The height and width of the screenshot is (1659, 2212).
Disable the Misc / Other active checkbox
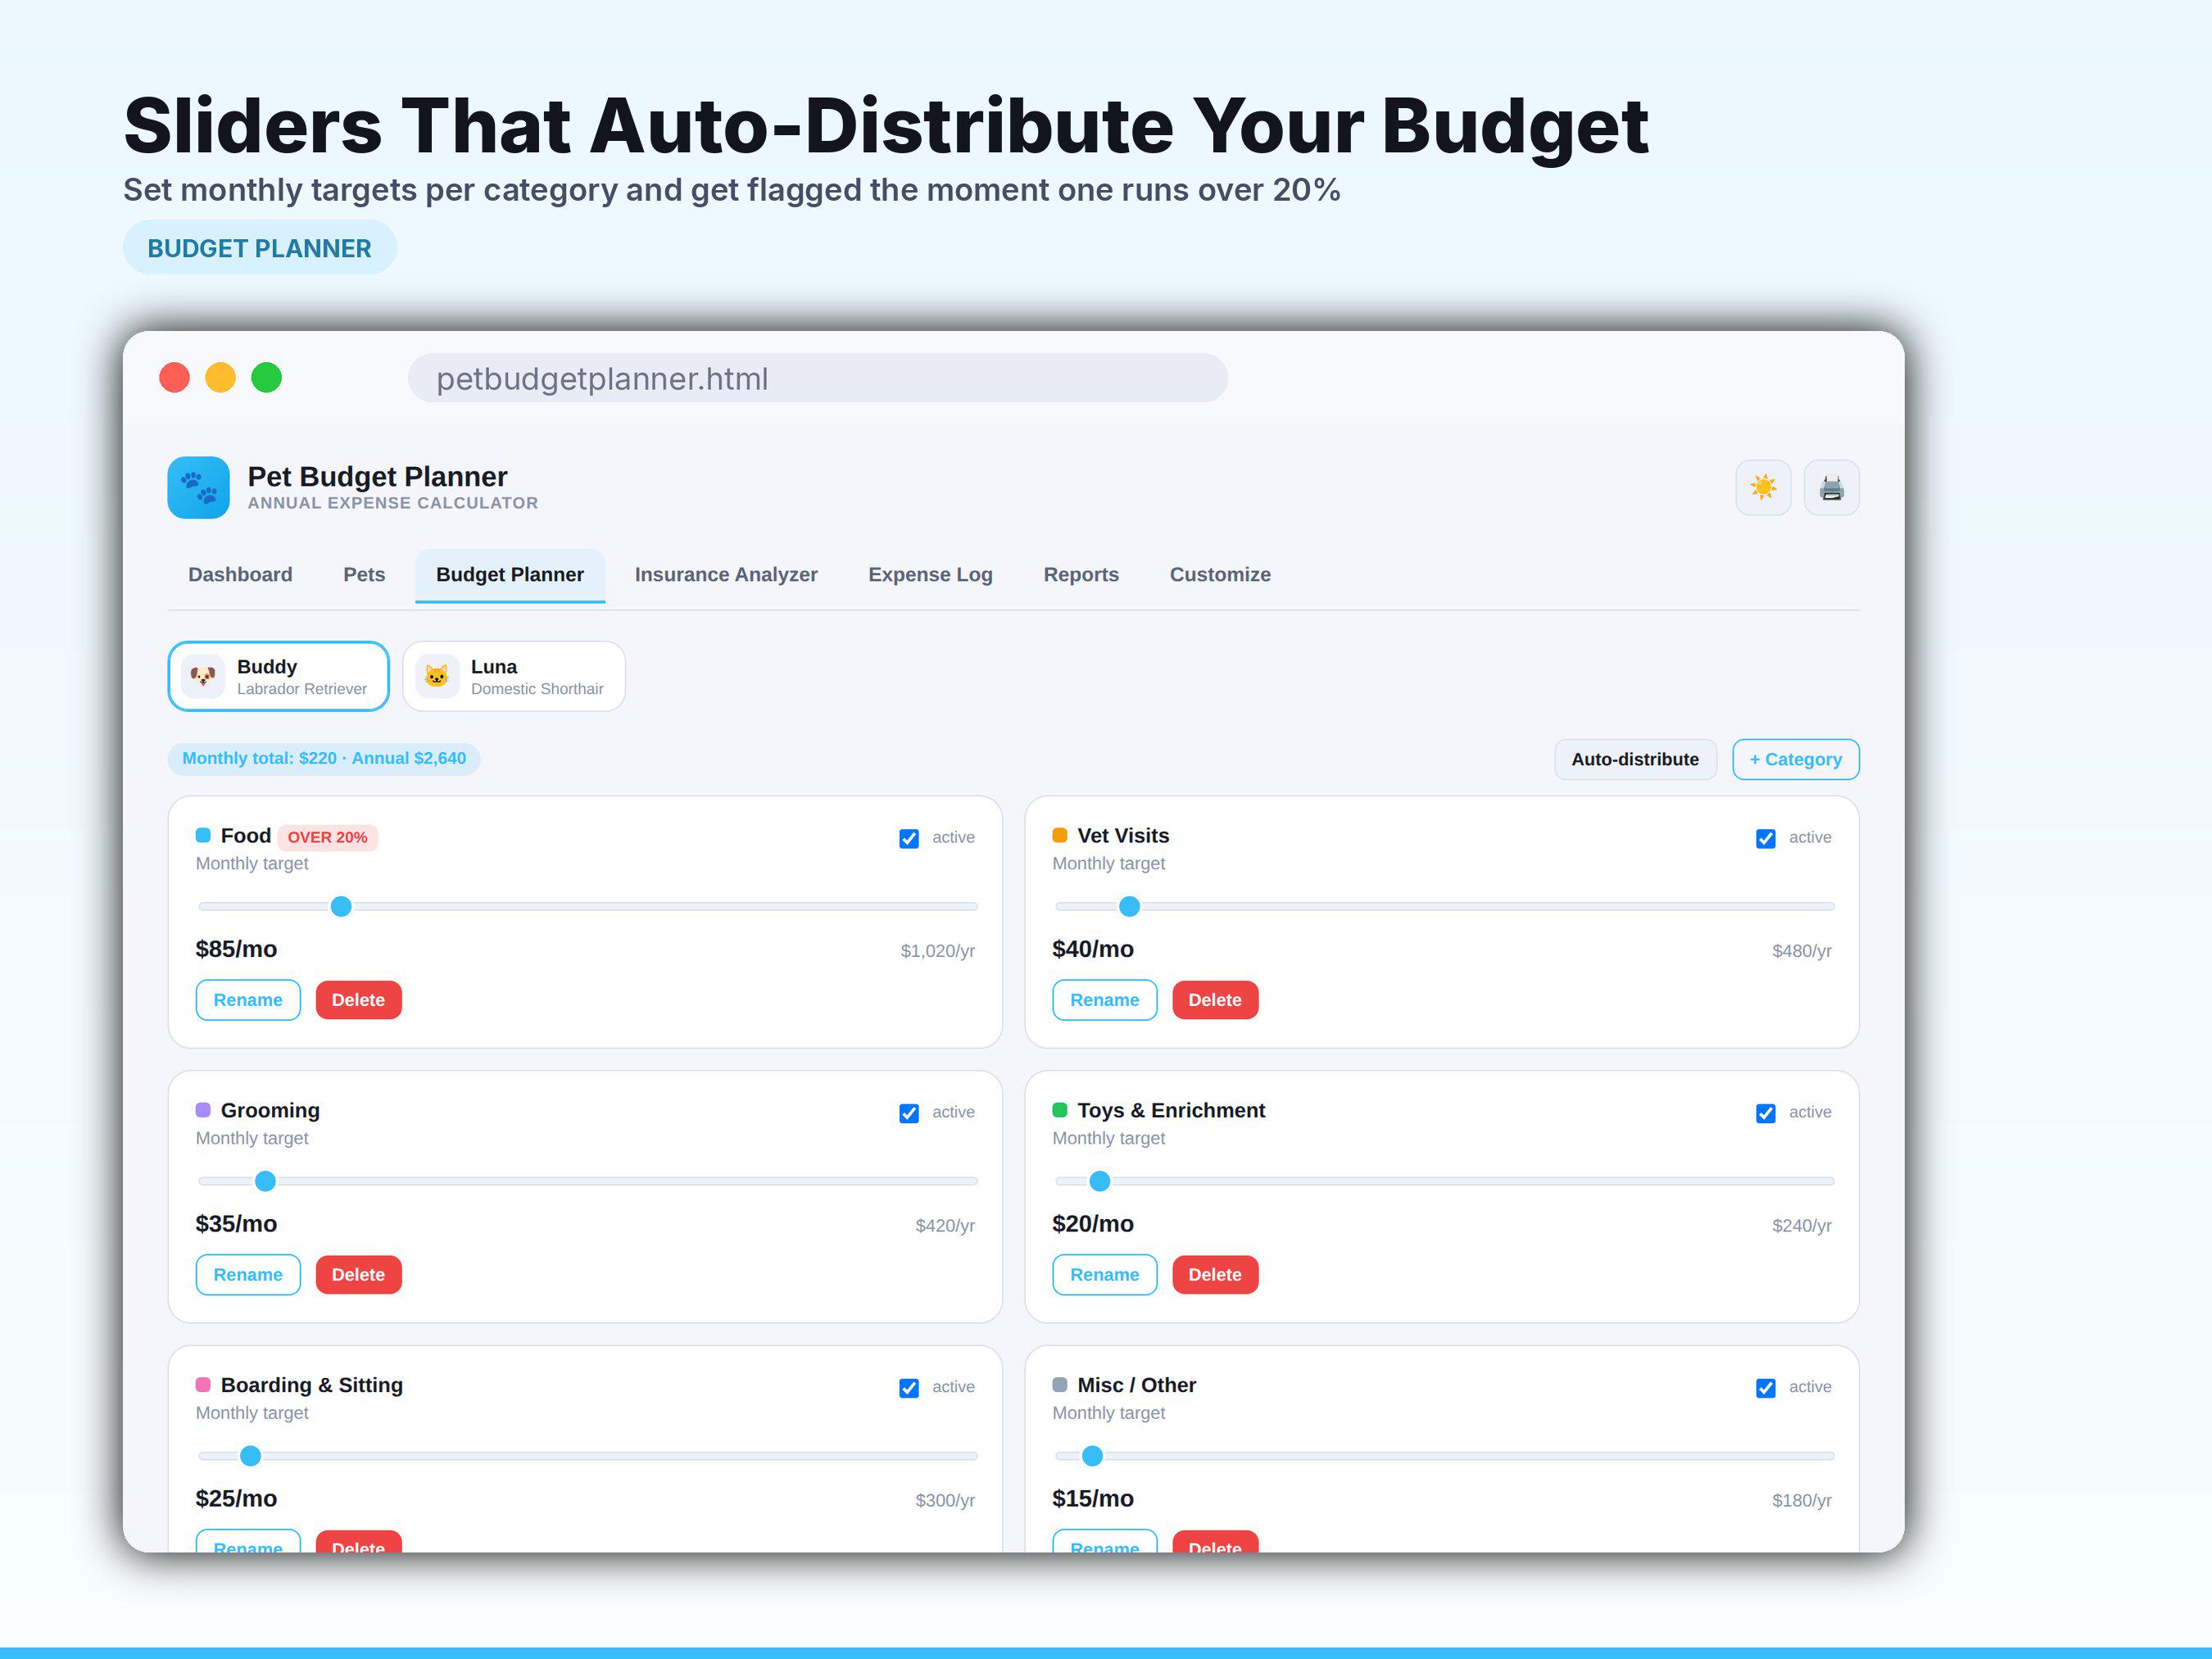pos(1766,1388)
